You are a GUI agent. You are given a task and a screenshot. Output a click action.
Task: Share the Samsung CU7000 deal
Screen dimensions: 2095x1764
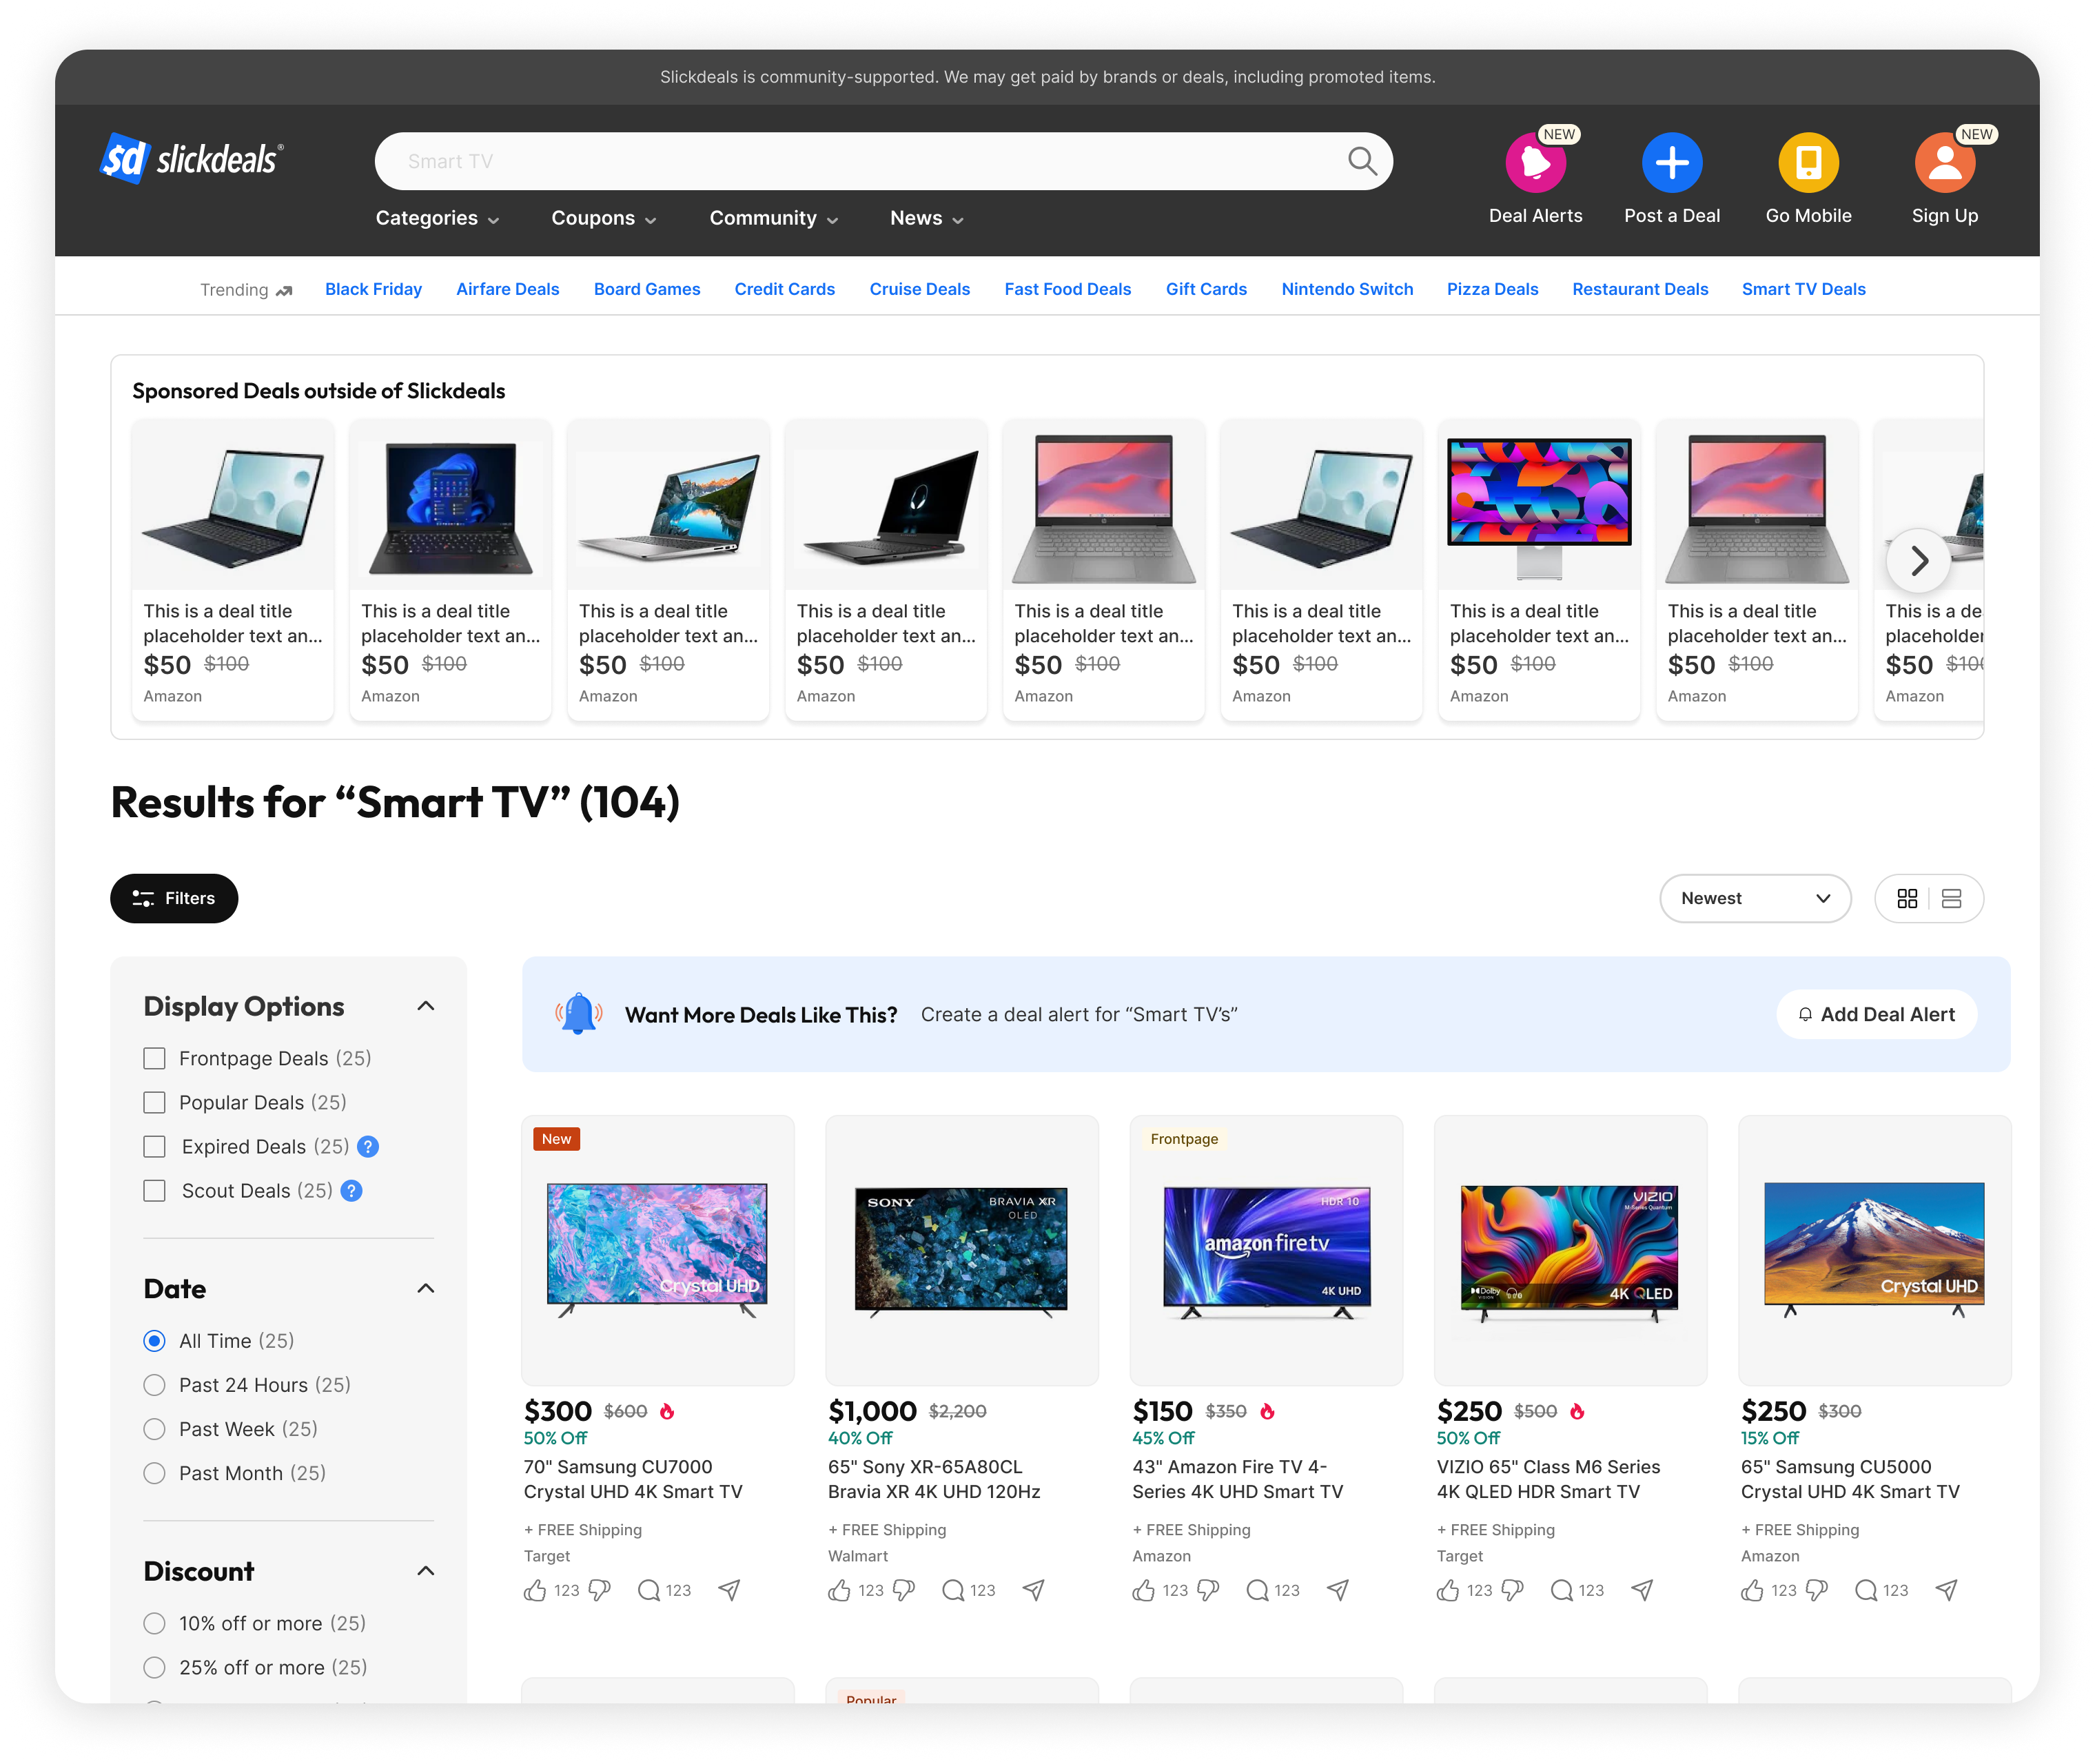tap(730, 1590)
